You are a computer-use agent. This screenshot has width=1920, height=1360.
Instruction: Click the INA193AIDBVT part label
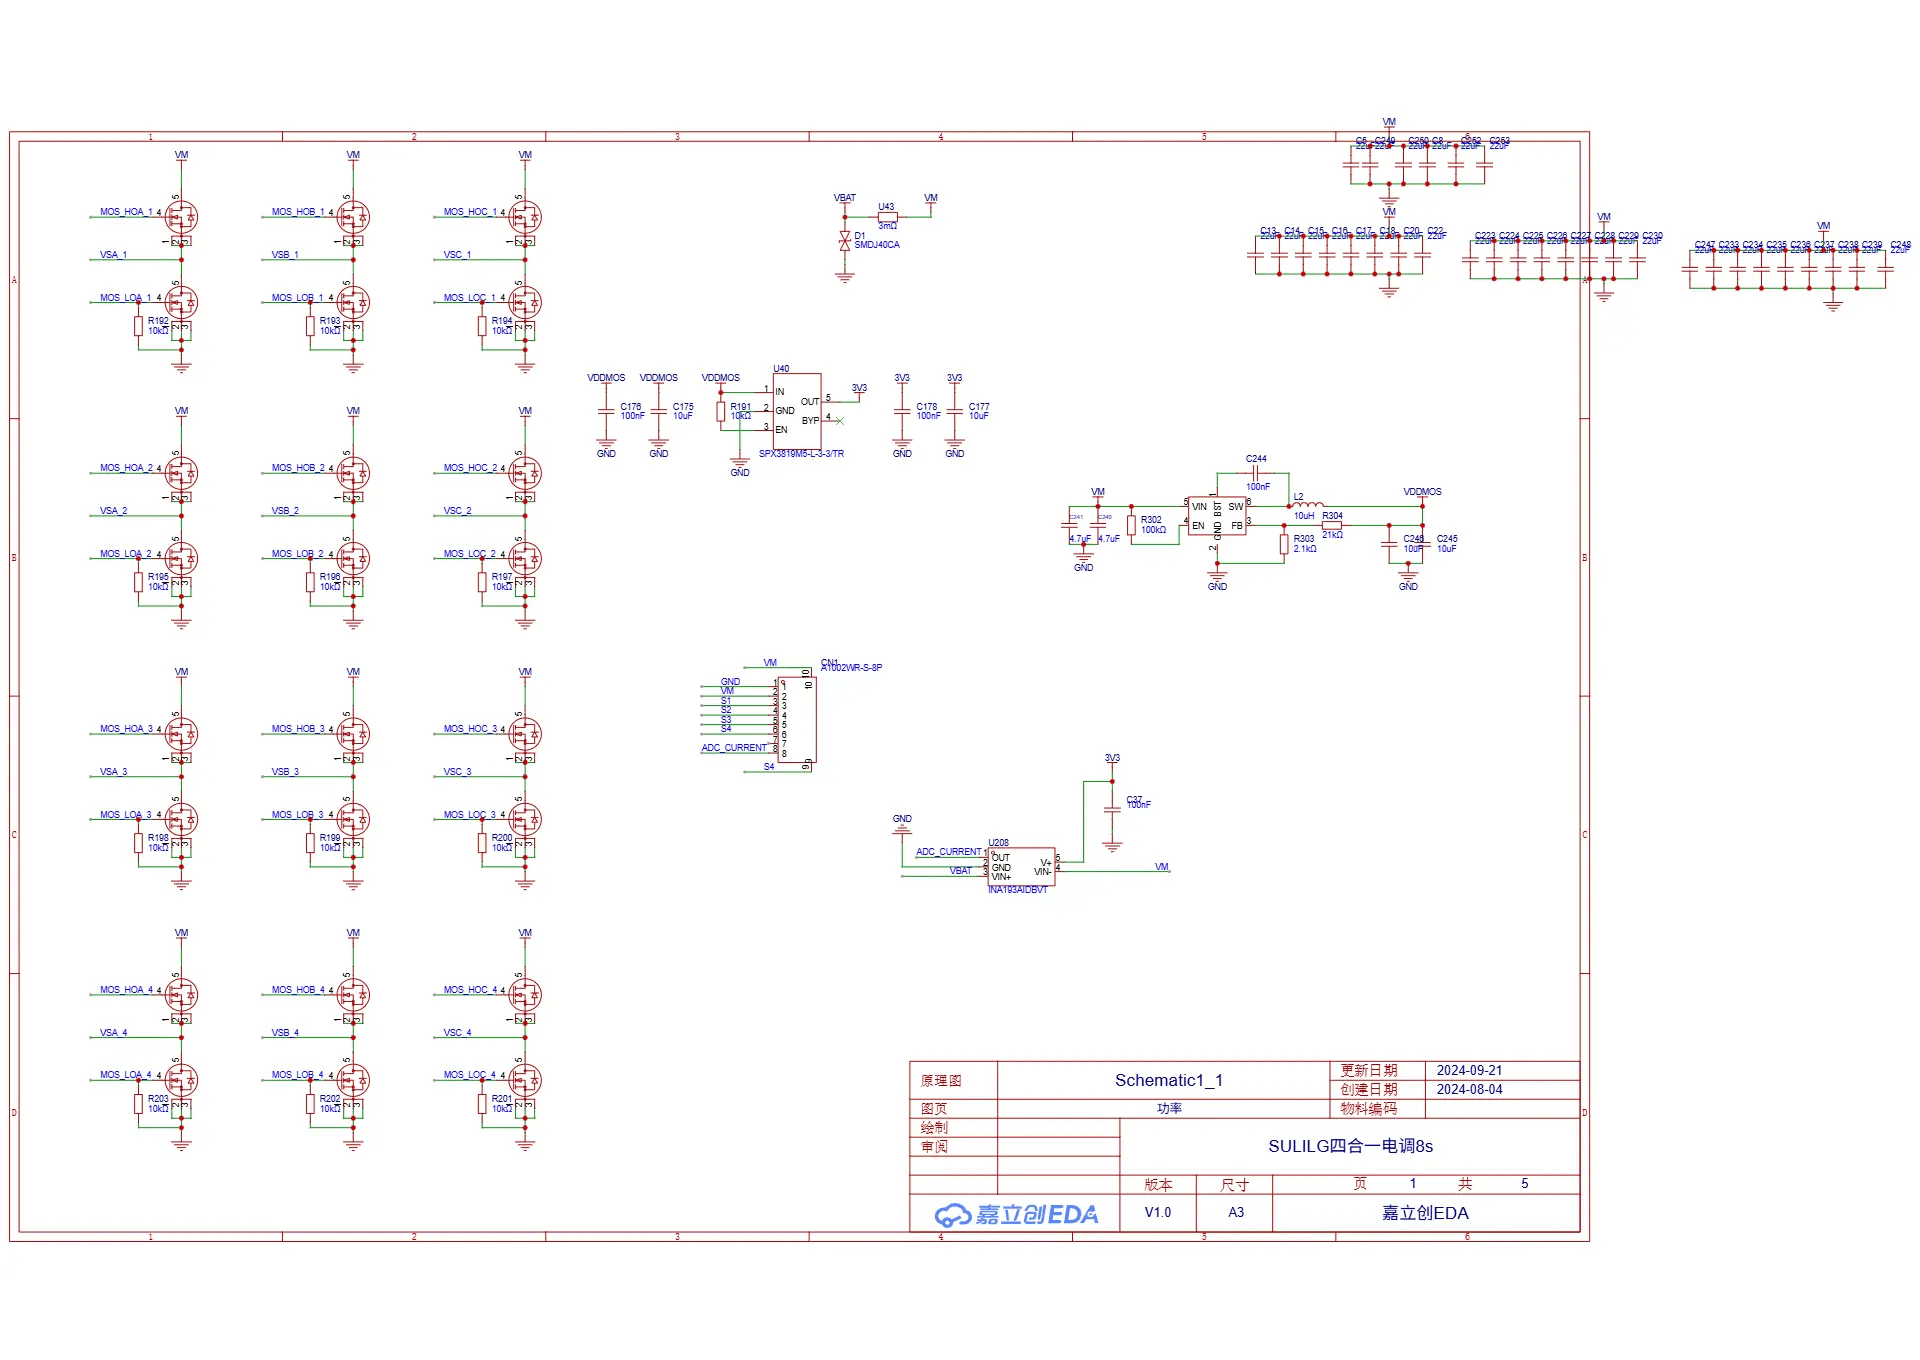1018,890
